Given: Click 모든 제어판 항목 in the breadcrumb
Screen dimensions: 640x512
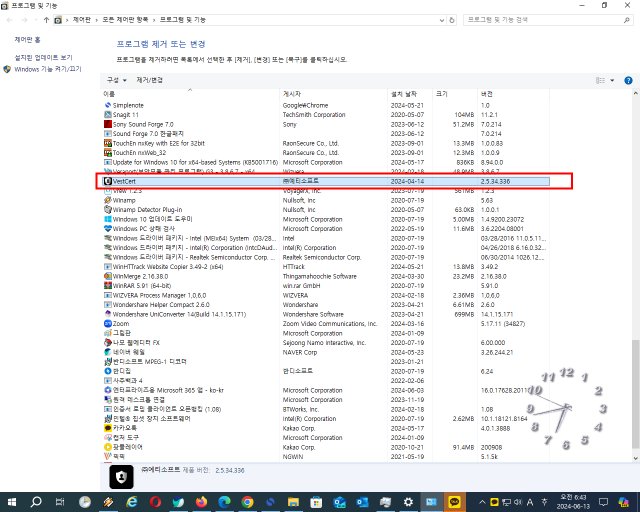Looking at the screenshot, I should pyautogui.click(x=125, y=20).
